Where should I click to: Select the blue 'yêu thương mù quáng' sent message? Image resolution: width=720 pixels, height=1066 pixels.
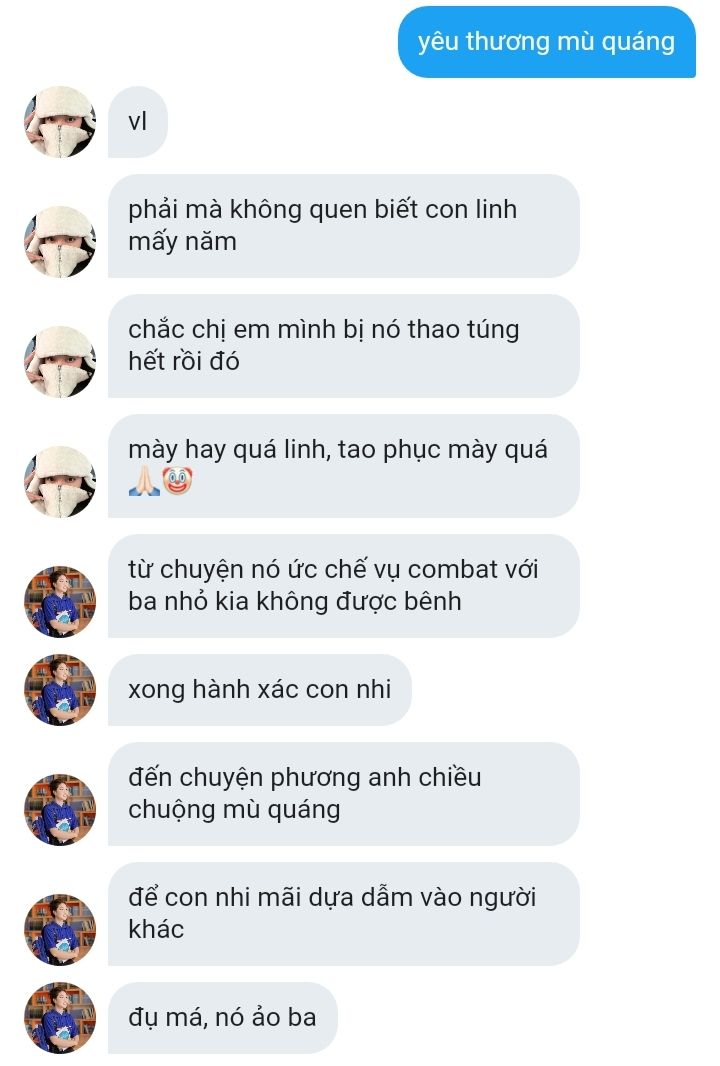tap(547, 41)
